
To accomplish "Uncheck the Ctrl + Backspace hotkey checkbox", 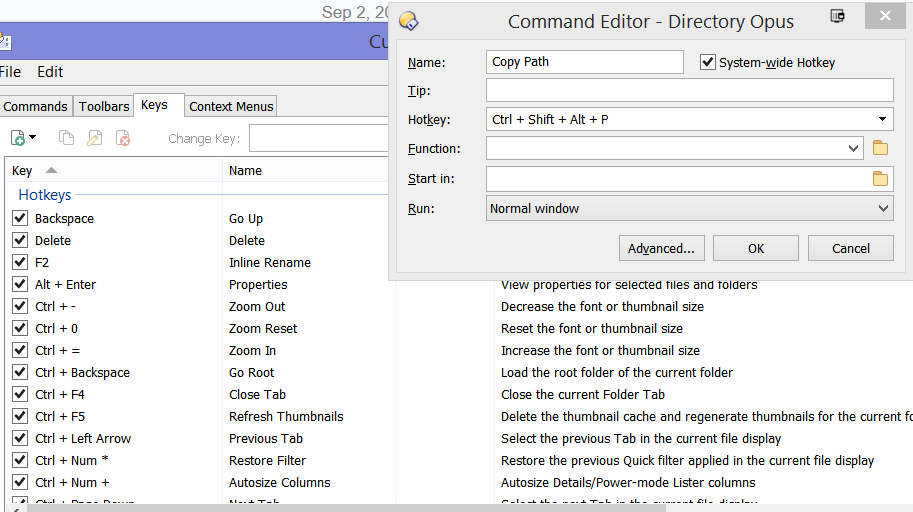I will click(x=20, y=372).
